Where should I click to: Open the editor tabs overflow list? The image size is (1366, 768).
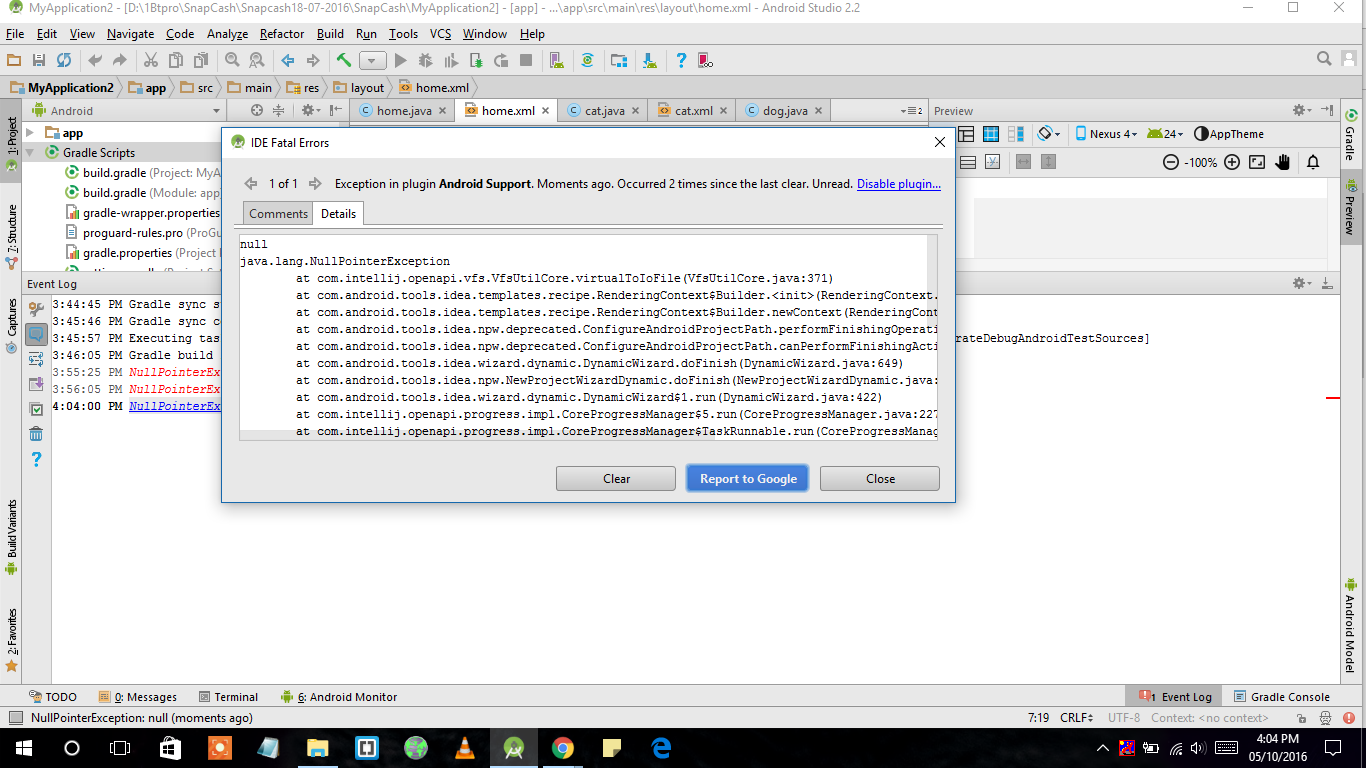(912, 110)
